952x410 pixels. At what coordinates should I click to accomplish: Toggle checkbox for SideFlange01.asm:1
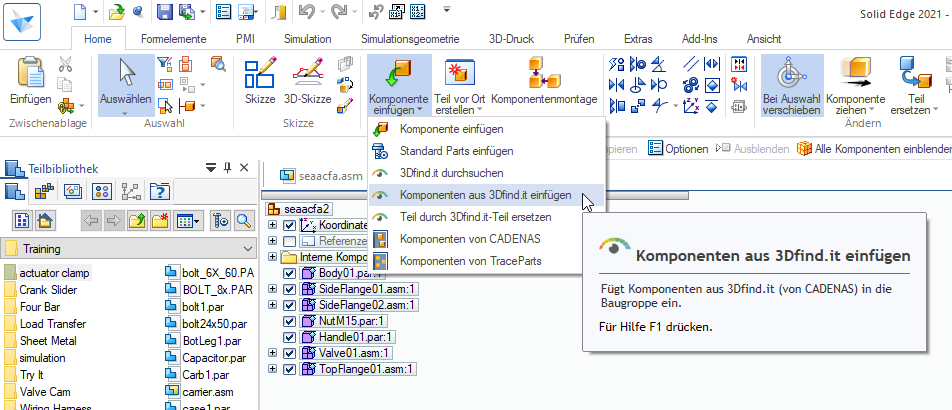coord(290,289)
